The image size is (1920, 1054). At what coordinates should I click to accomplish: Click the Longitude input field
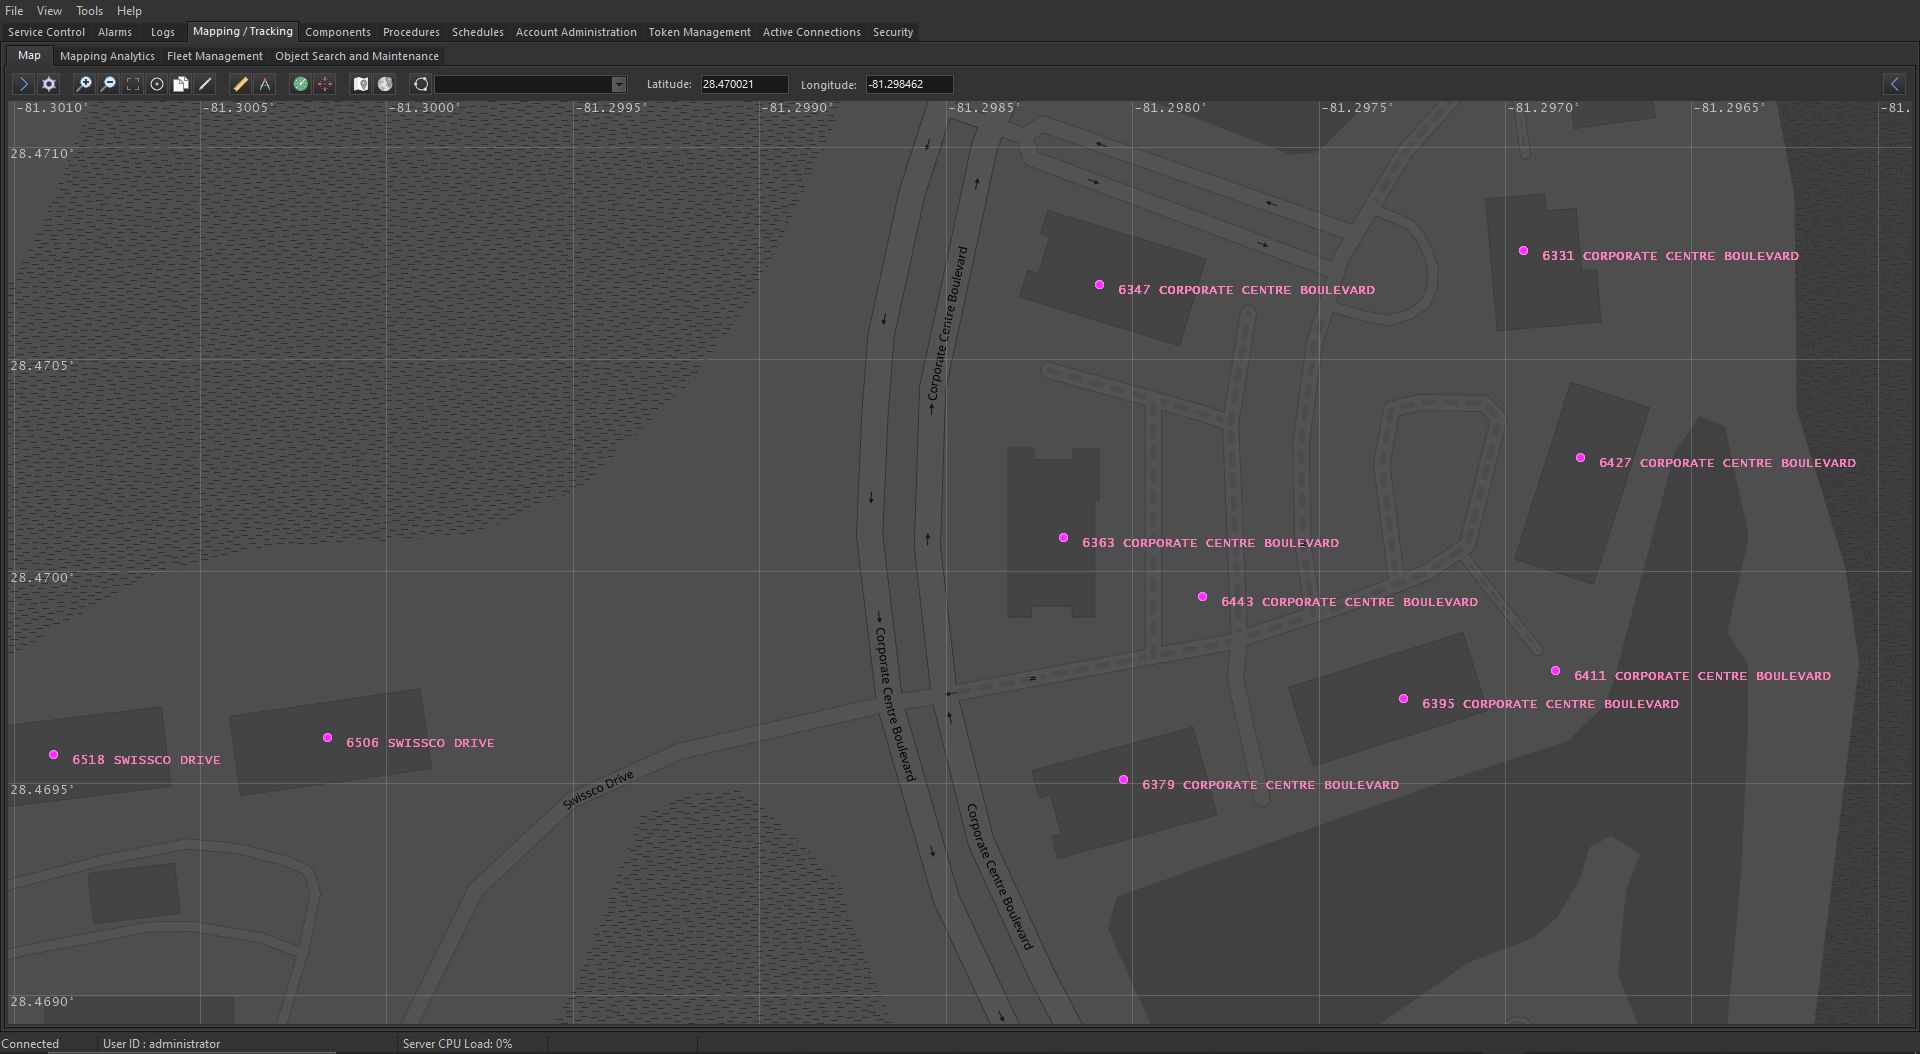pos(908,85)
